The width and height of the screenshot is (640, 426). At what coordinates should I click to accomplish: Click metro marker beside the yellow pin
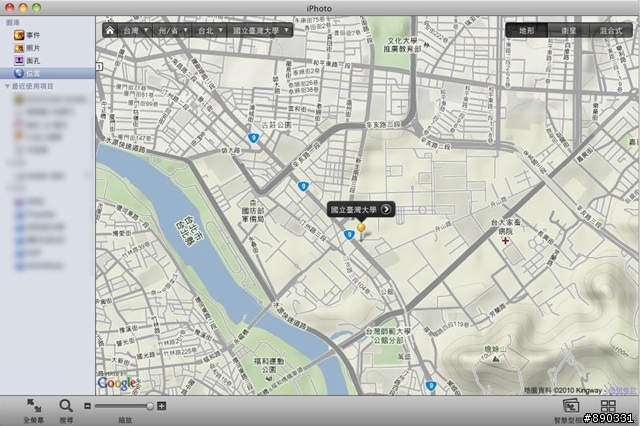point(349,235)
